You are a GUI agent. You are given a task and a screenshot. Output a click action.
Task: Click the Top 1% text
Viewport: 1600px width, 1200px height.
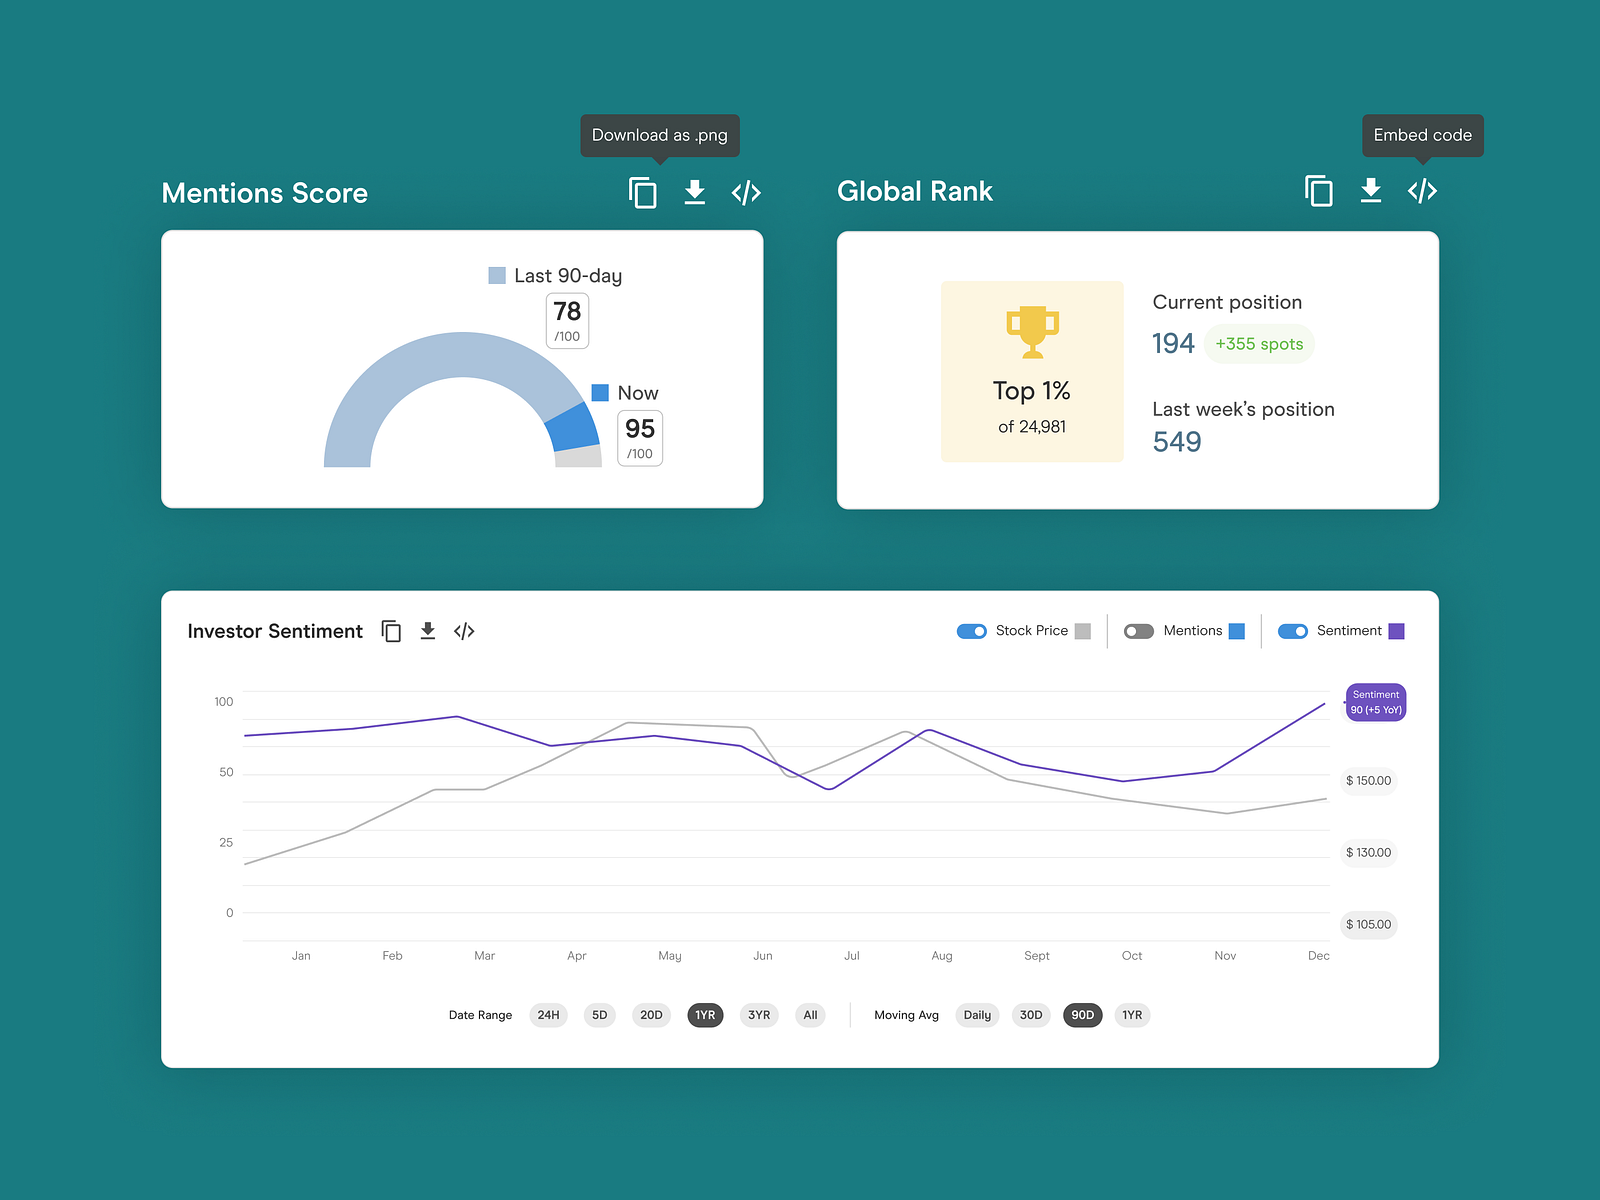coord(1031,391)
